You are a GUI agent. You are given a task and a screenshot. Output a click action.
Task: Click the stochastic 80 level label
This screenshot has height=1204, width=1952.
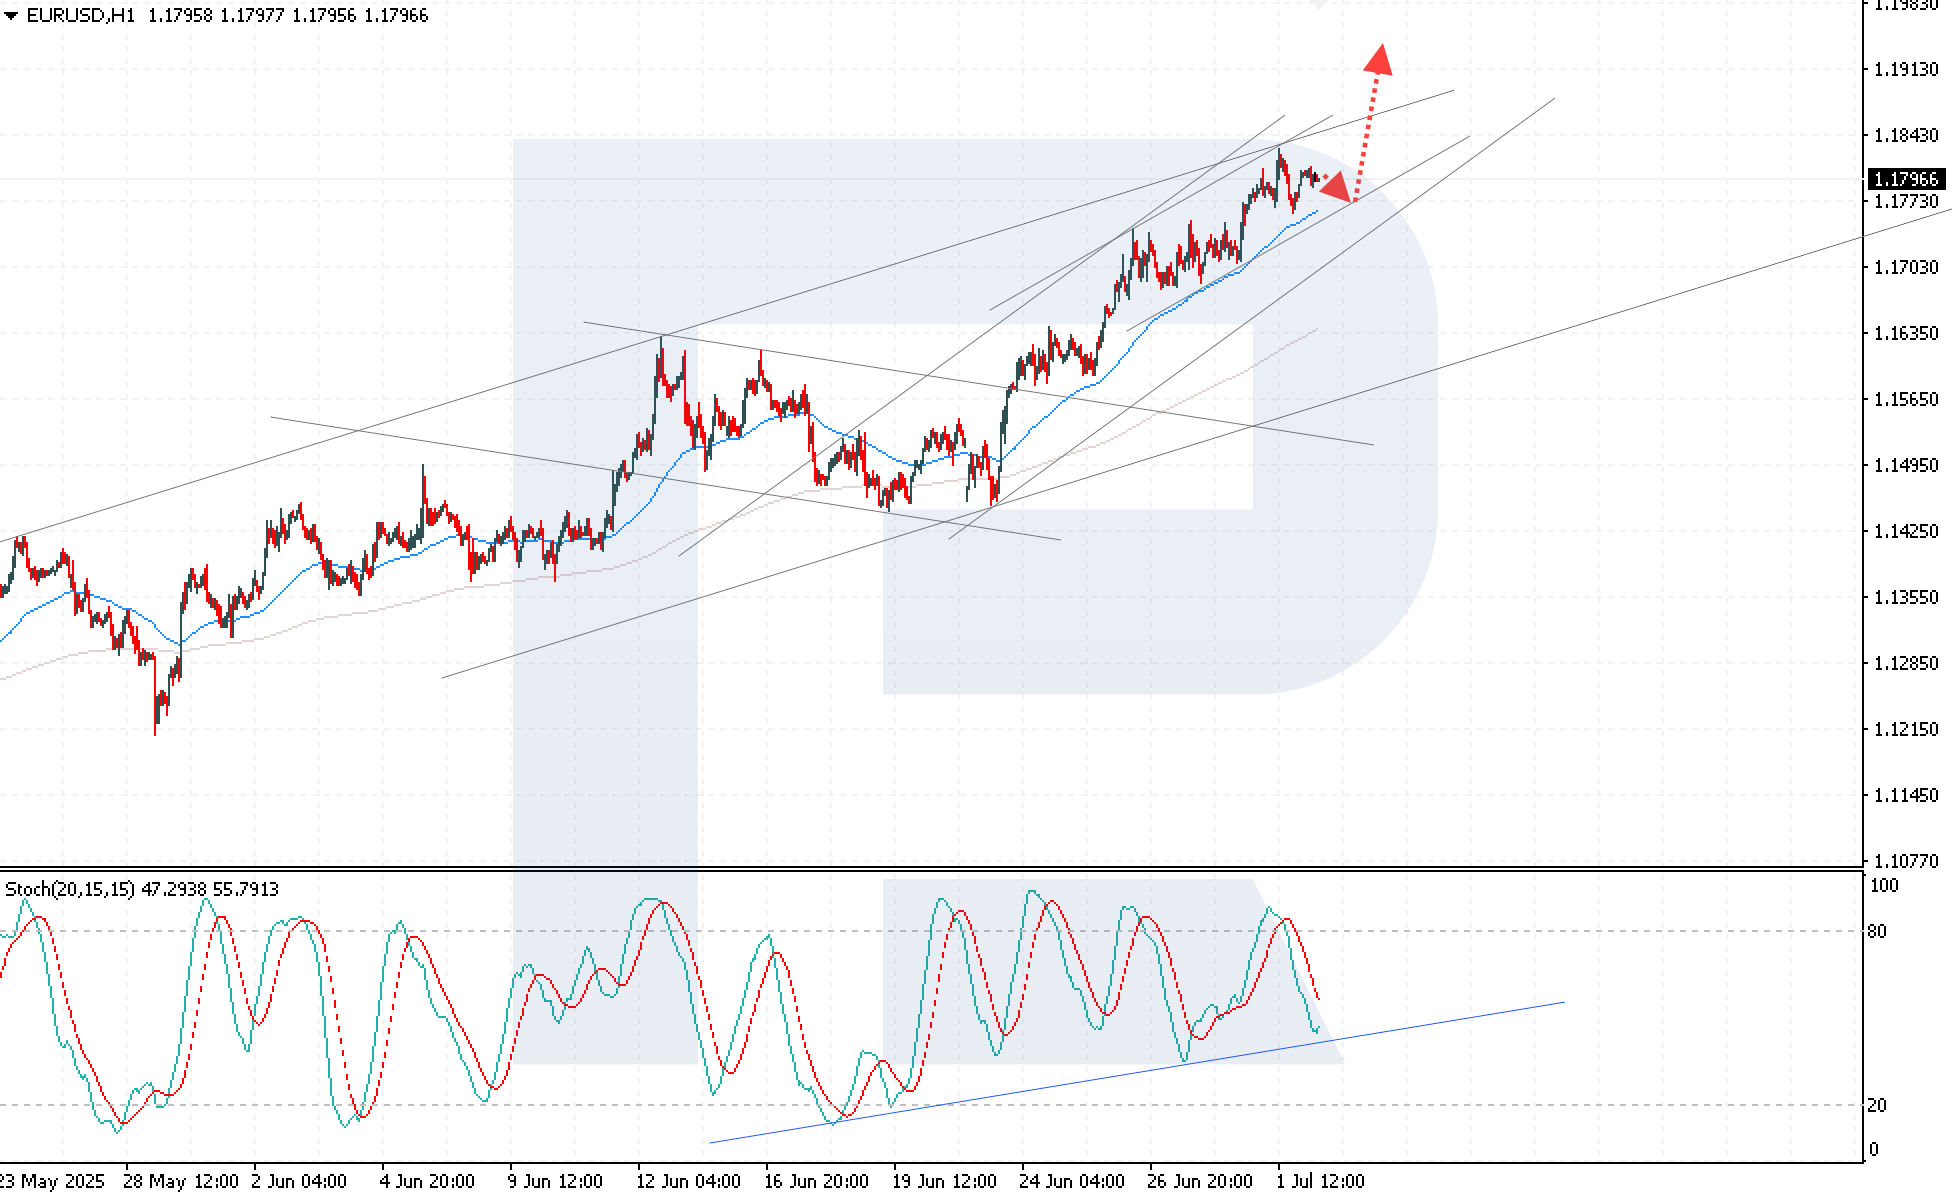(x=1877, y=931)
